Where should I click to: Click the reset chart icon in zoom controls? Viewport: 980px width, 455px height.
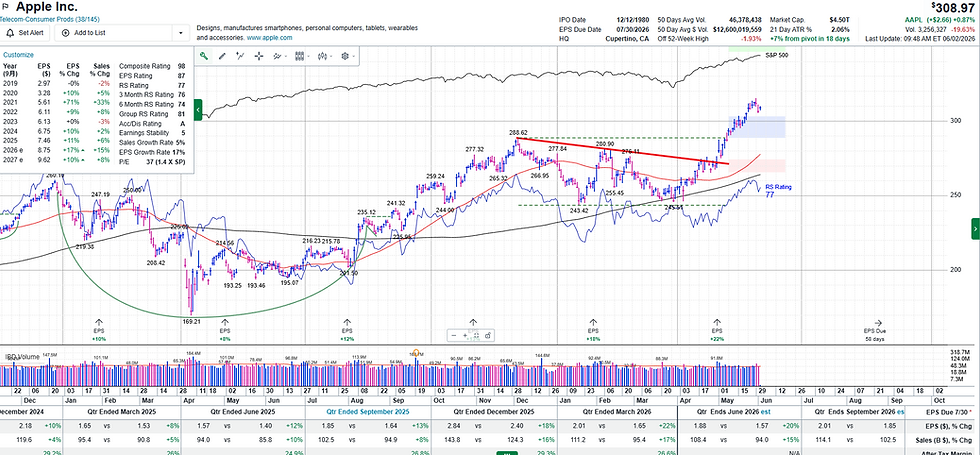click(488, 336)
